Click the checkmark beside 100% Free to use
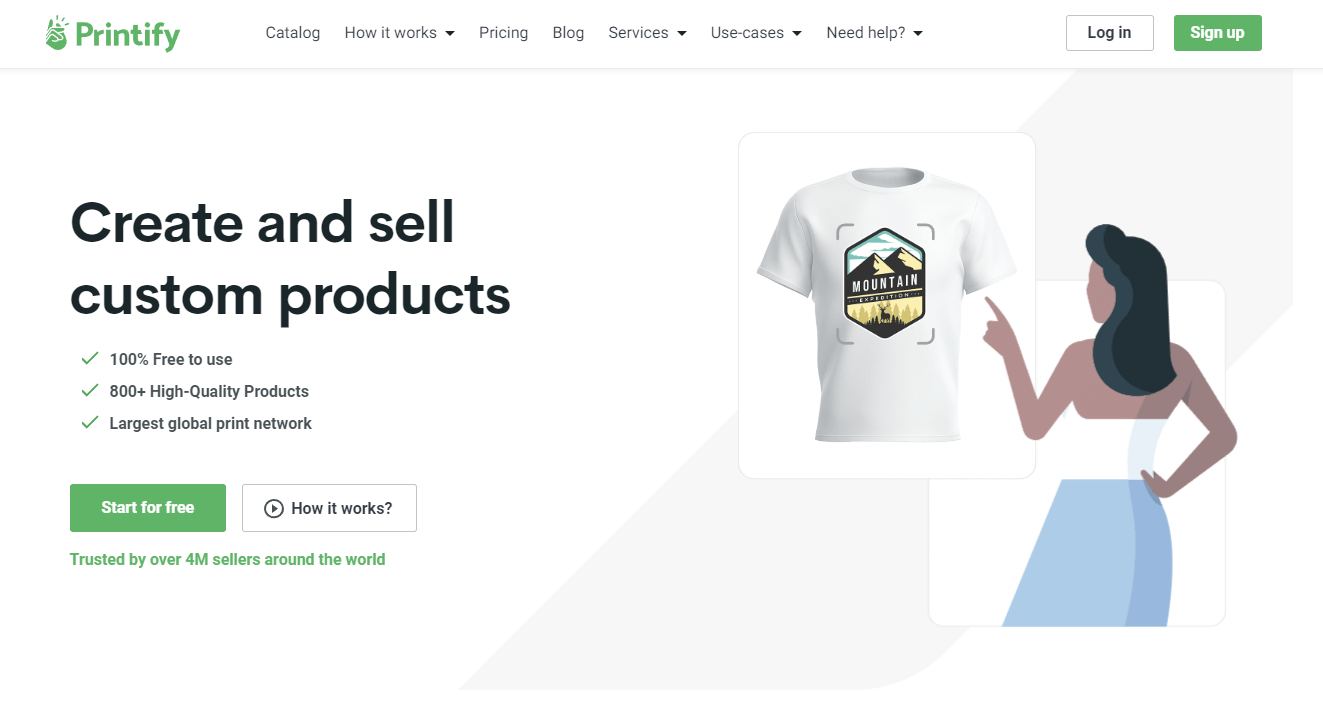 point(90,358)
